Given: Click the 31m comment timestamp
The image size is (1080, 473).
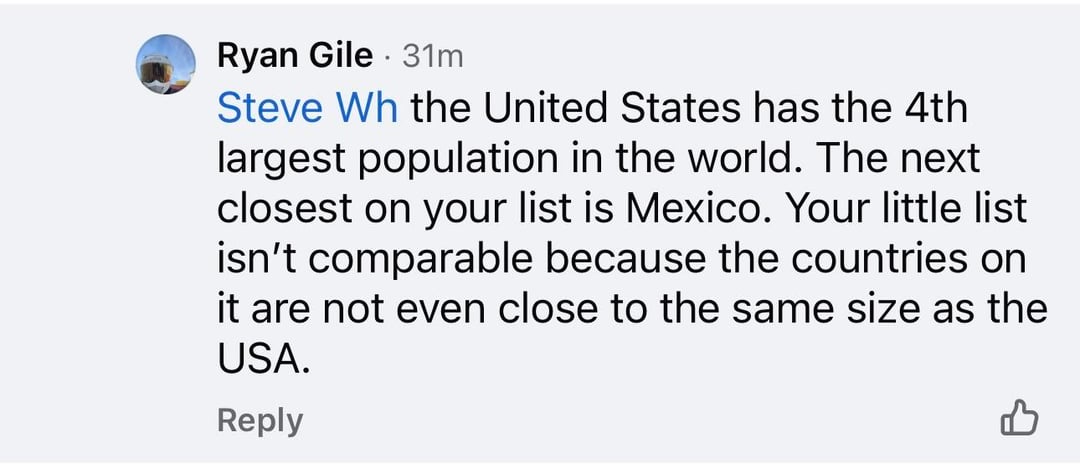Looking at the screenshot, I should (x=432, y=58).
